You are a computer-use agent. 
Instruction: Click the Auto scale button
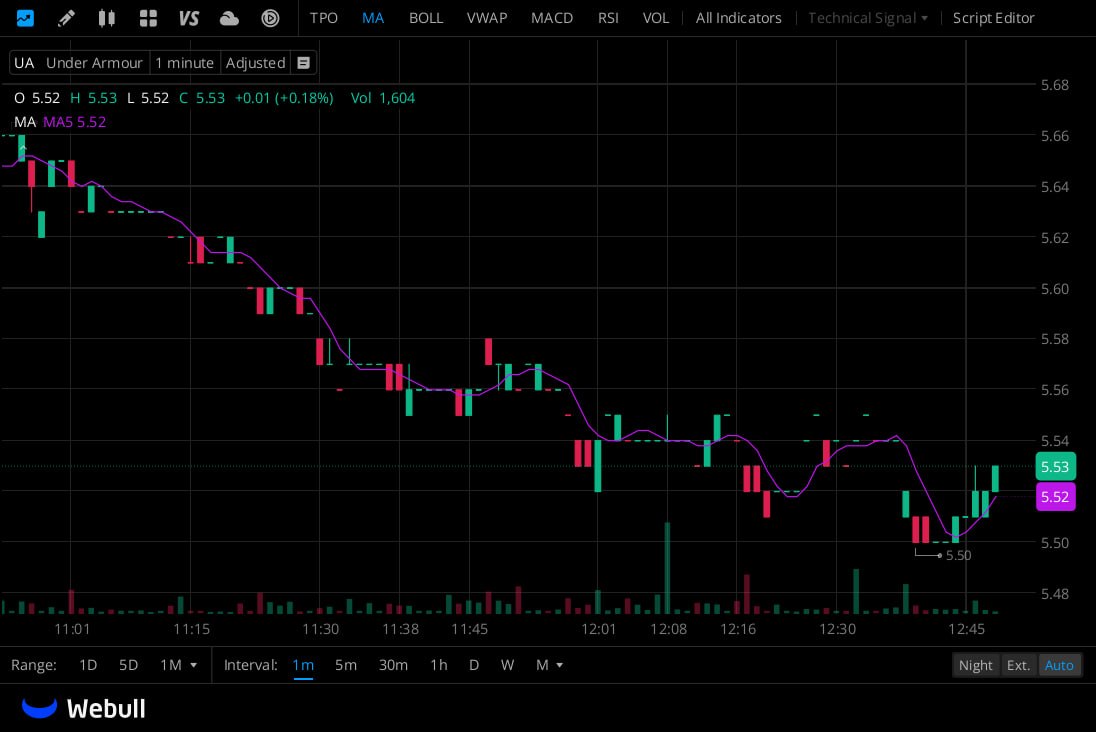coord(1059,665)
